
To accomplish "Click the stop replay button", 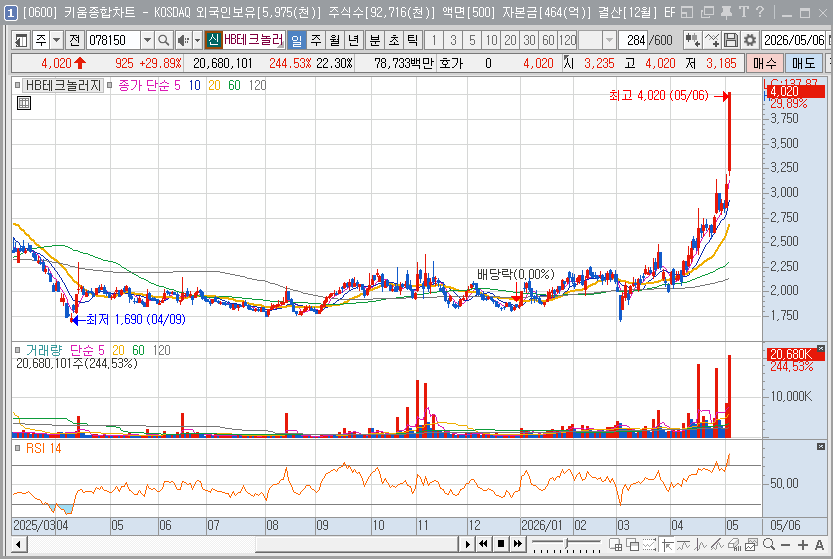I will point(500,544).
